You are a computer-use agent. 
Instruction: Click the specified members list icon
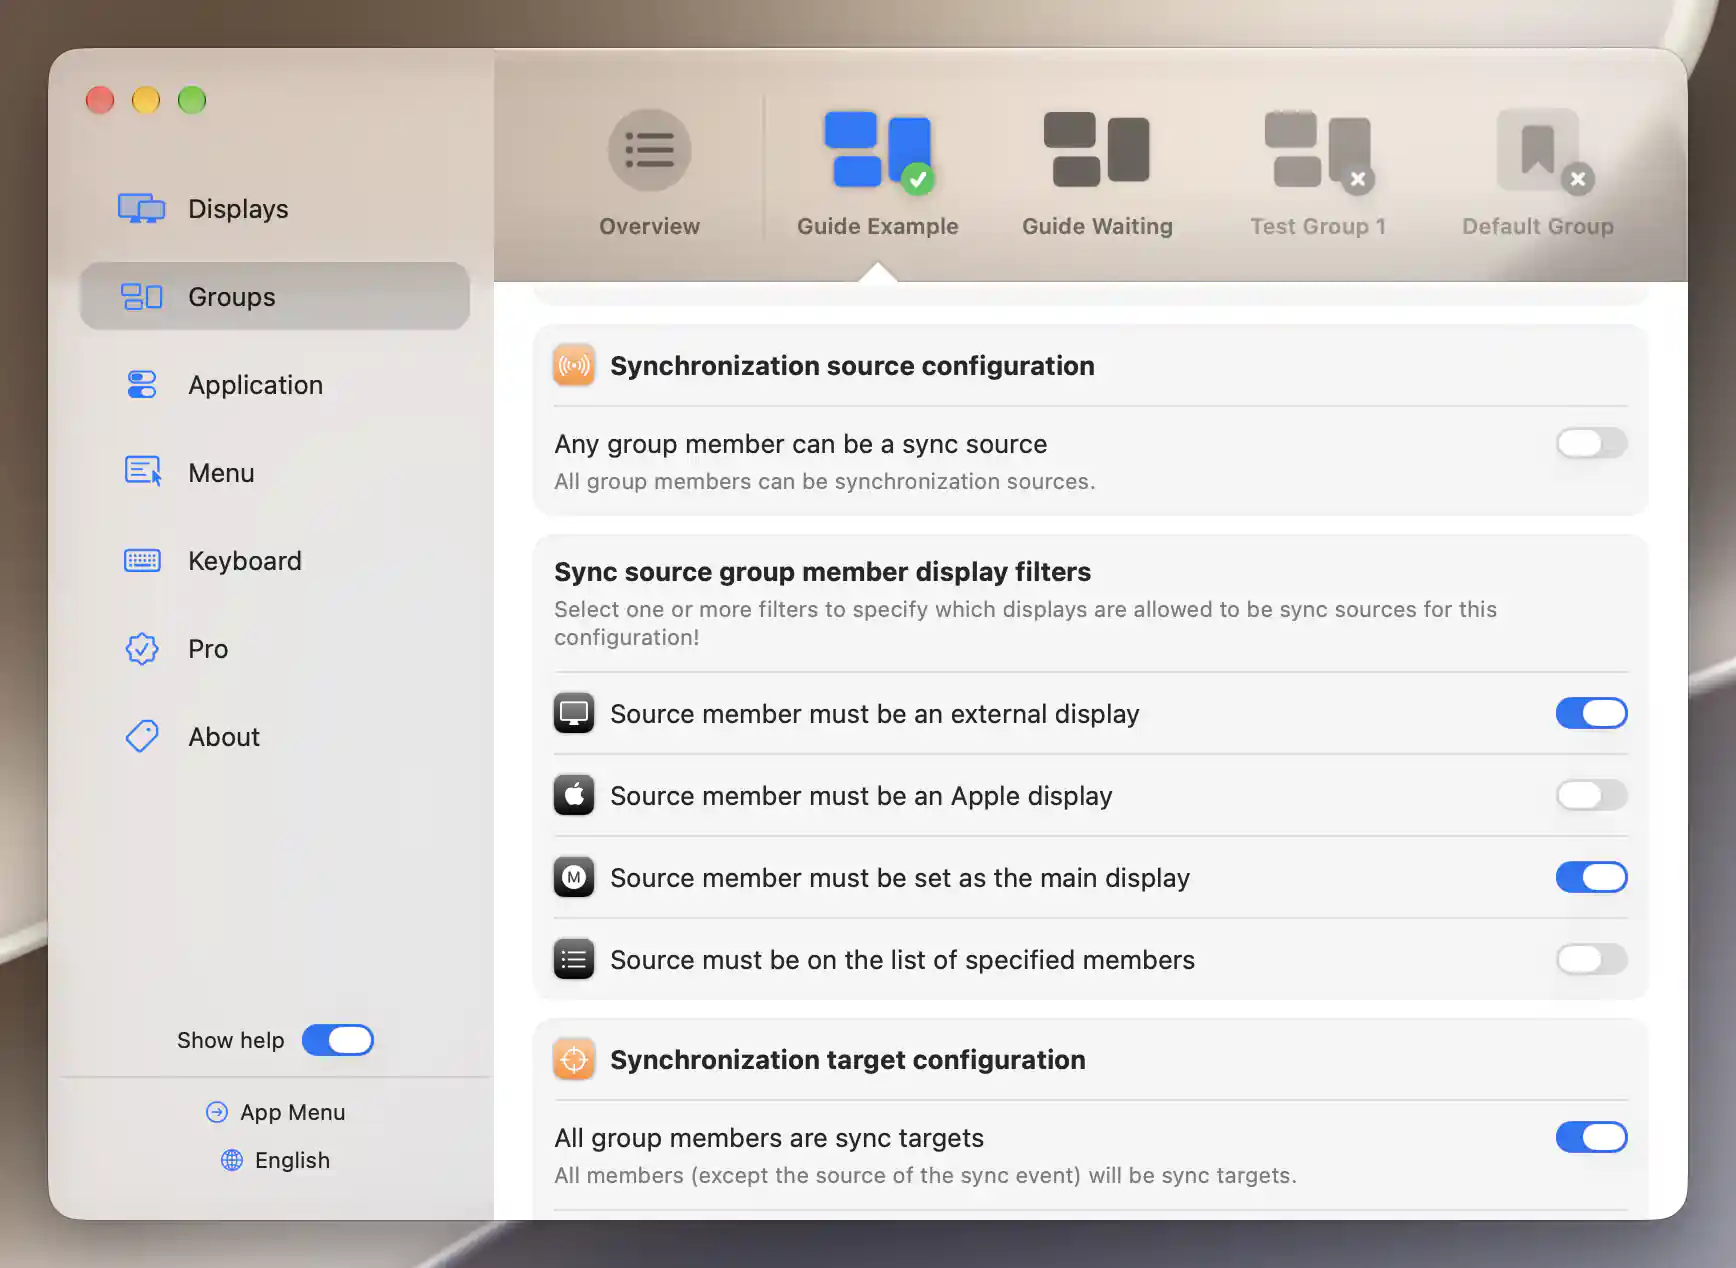574,959
